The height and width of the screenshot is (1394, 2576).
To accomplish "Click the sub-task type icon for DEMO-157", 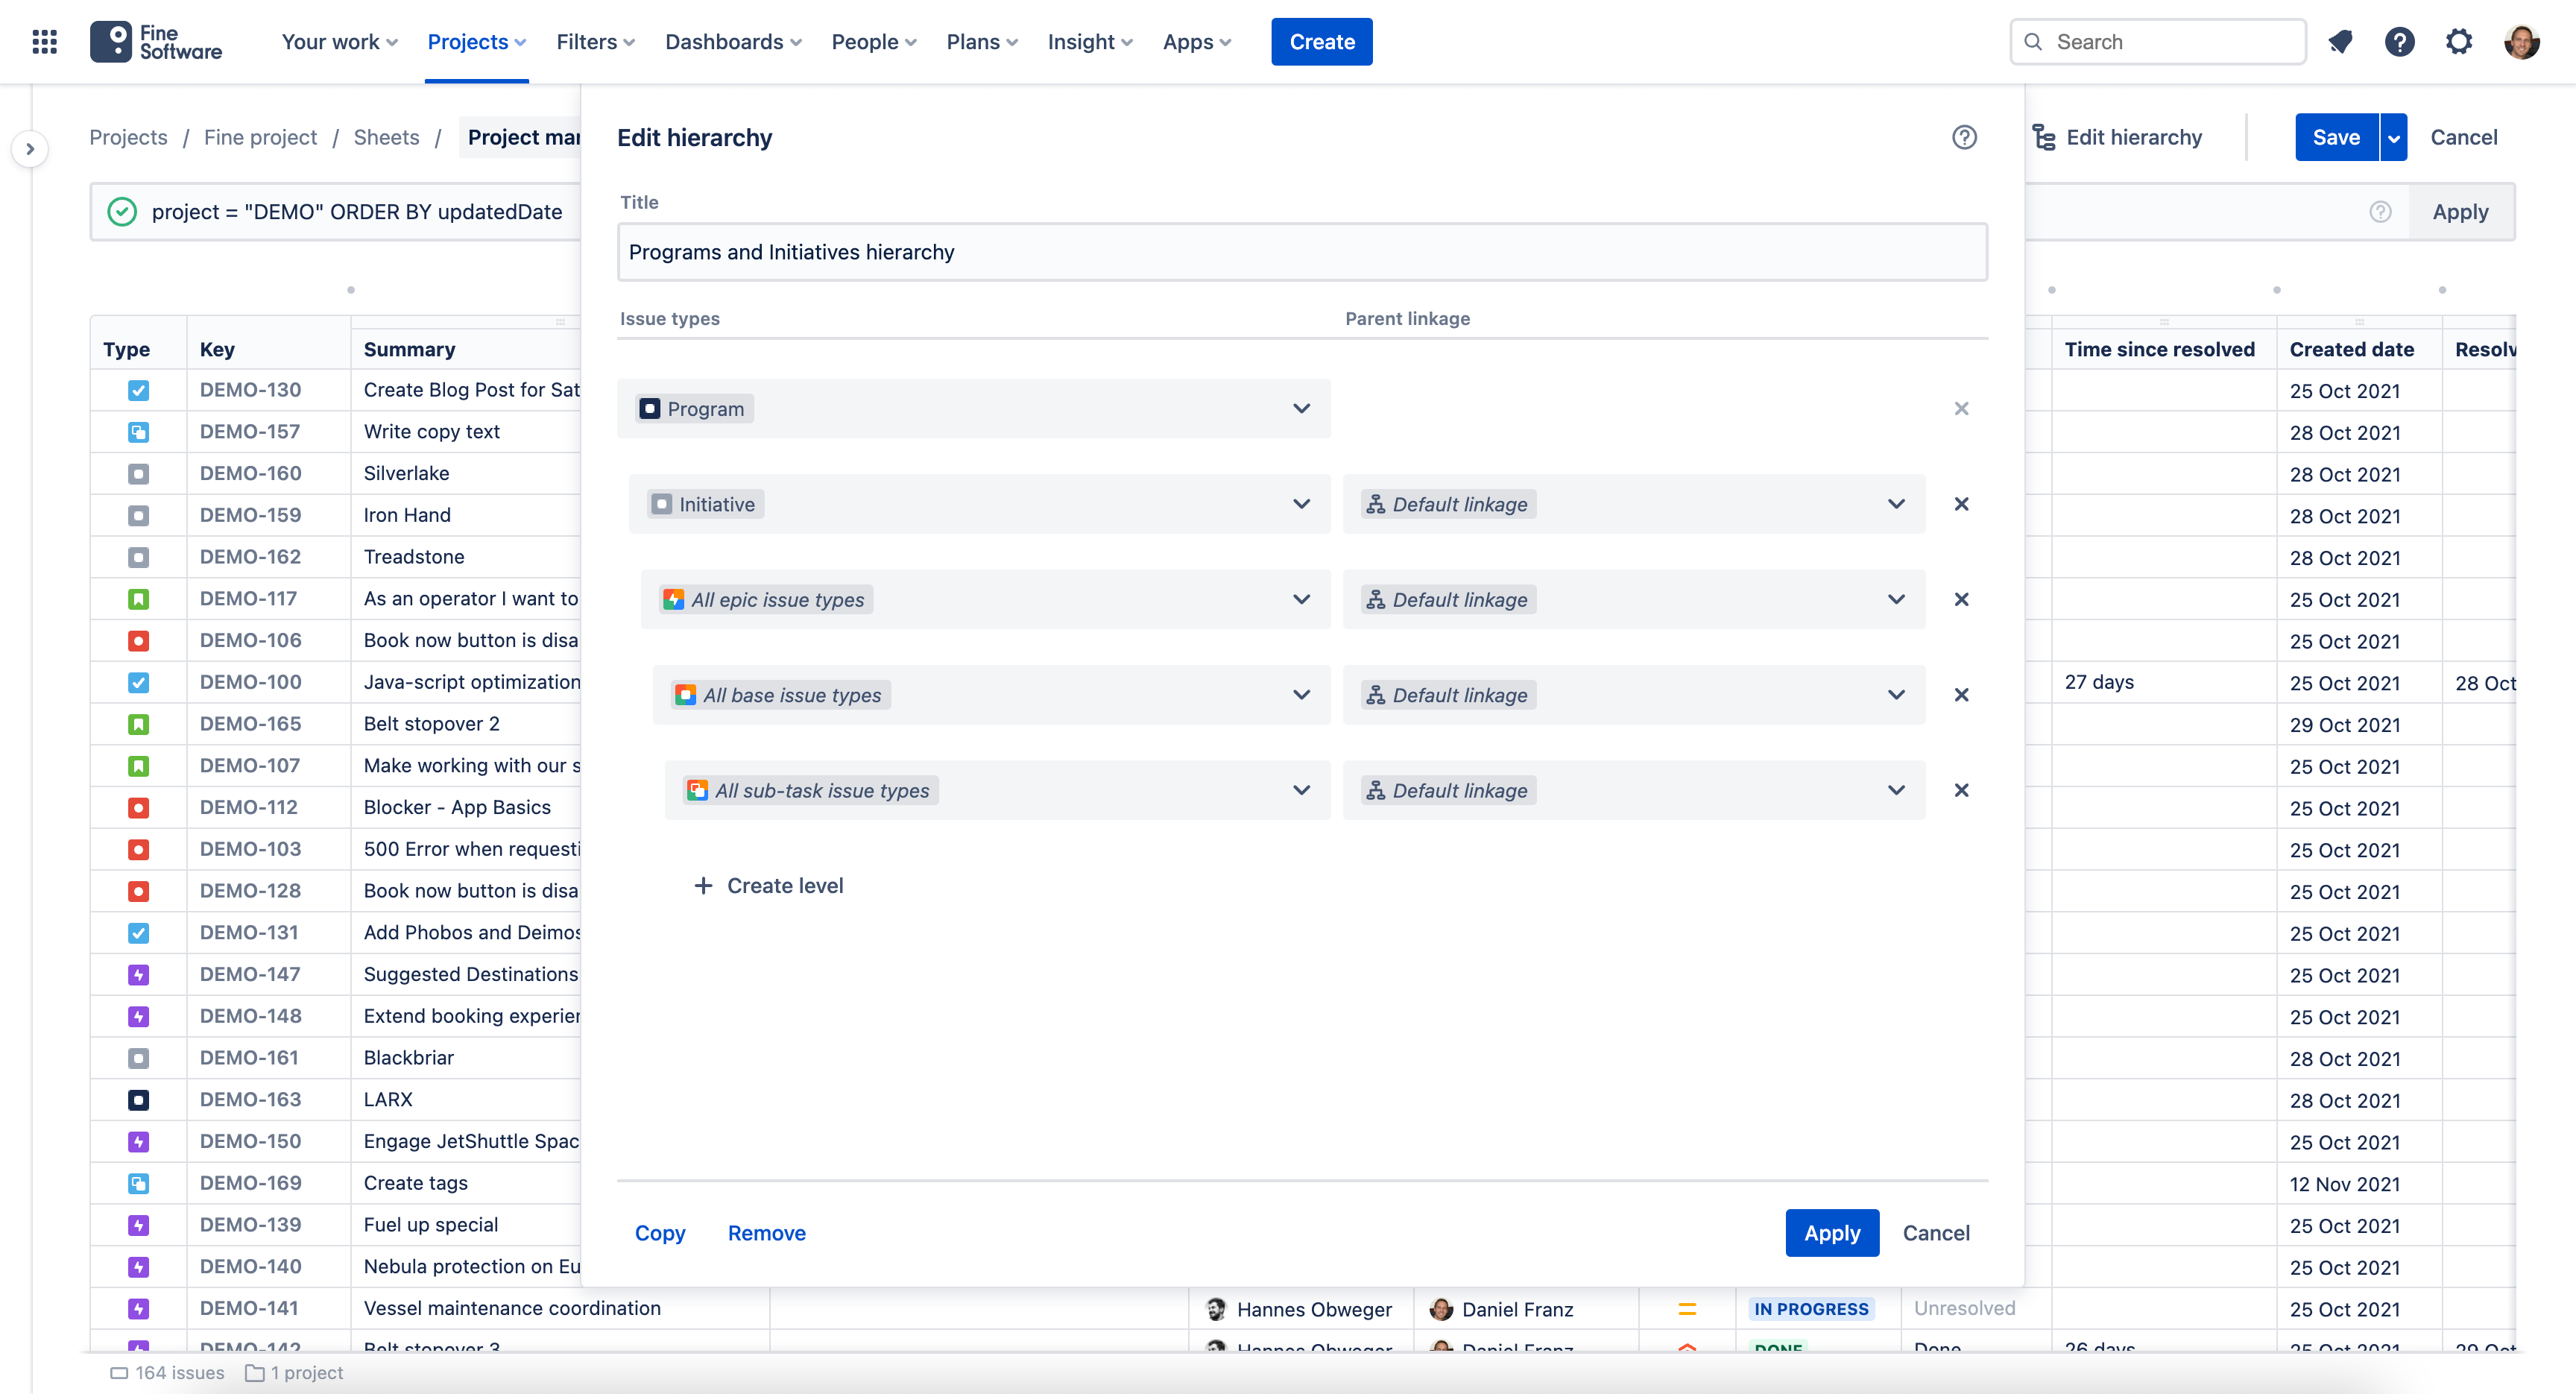I will [x=138, y=432].
